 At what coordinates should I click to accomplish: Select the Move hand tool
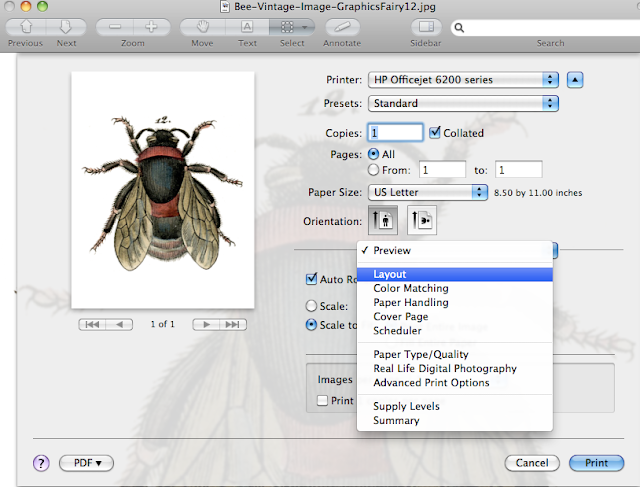pos(201,27)
